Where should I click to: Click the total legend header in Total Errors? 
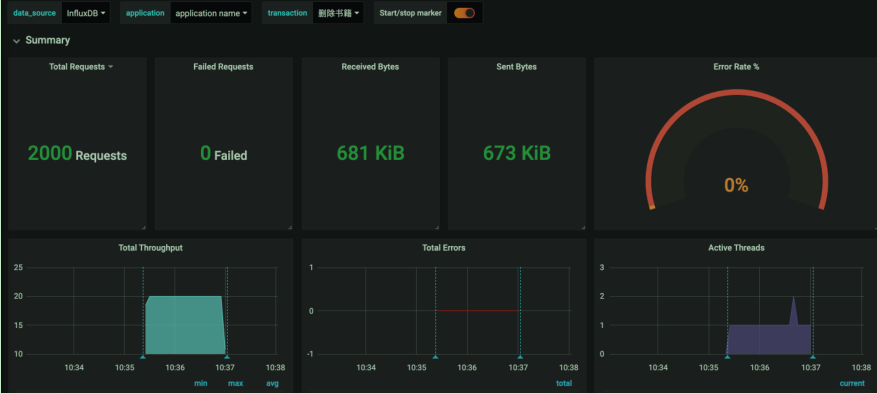pos(564,383)
